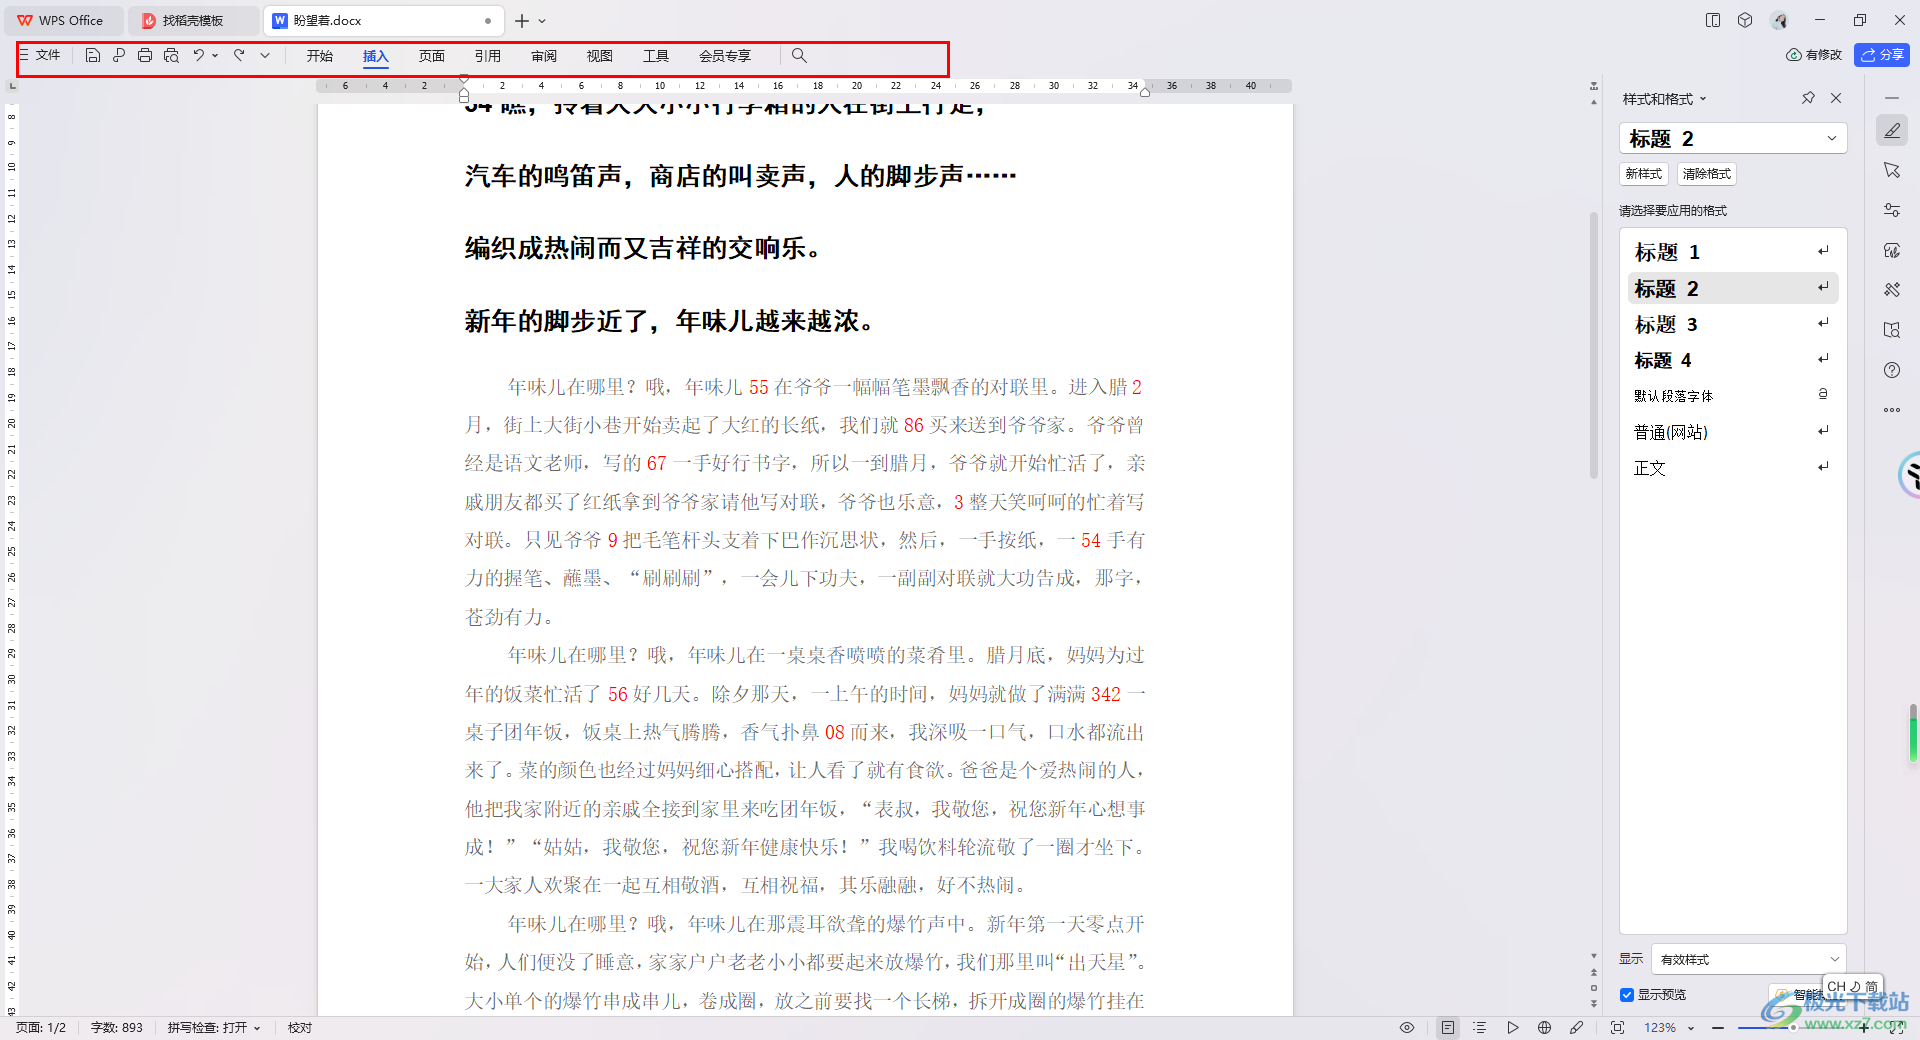Click the export-to-PDF icon beside Save

coord(119,56)
